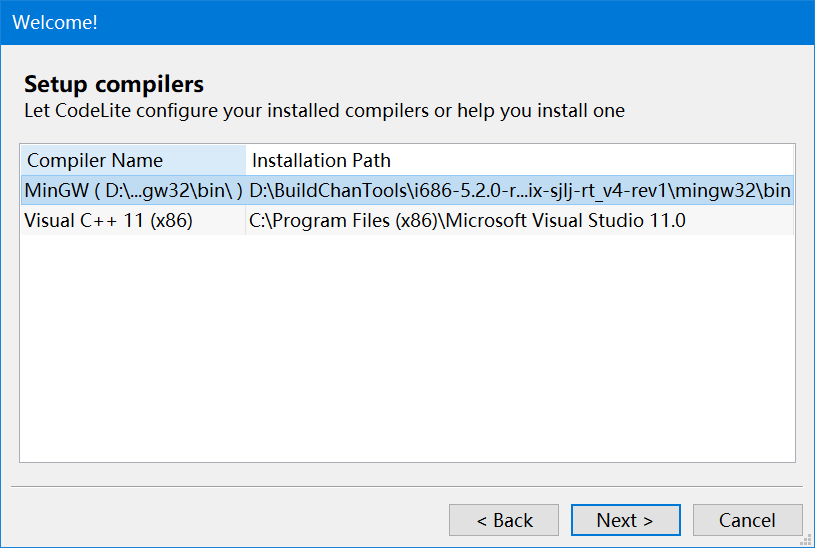Click the Setup compilers heading
The image size is (815, 548).
click(114, 83)
